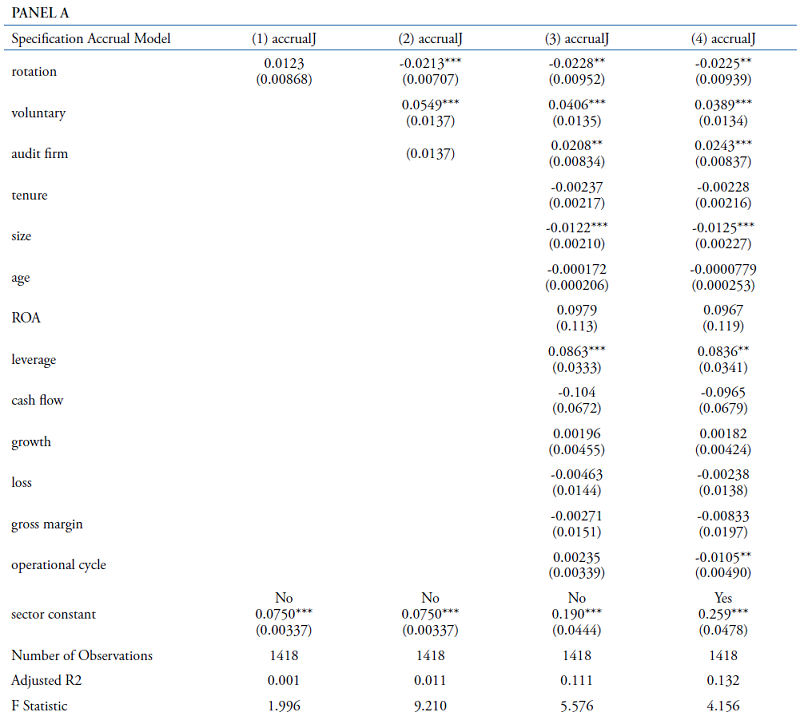The image size is (800, 716).
Task: Select the gross margin row label
Action: tap(47, 524)
